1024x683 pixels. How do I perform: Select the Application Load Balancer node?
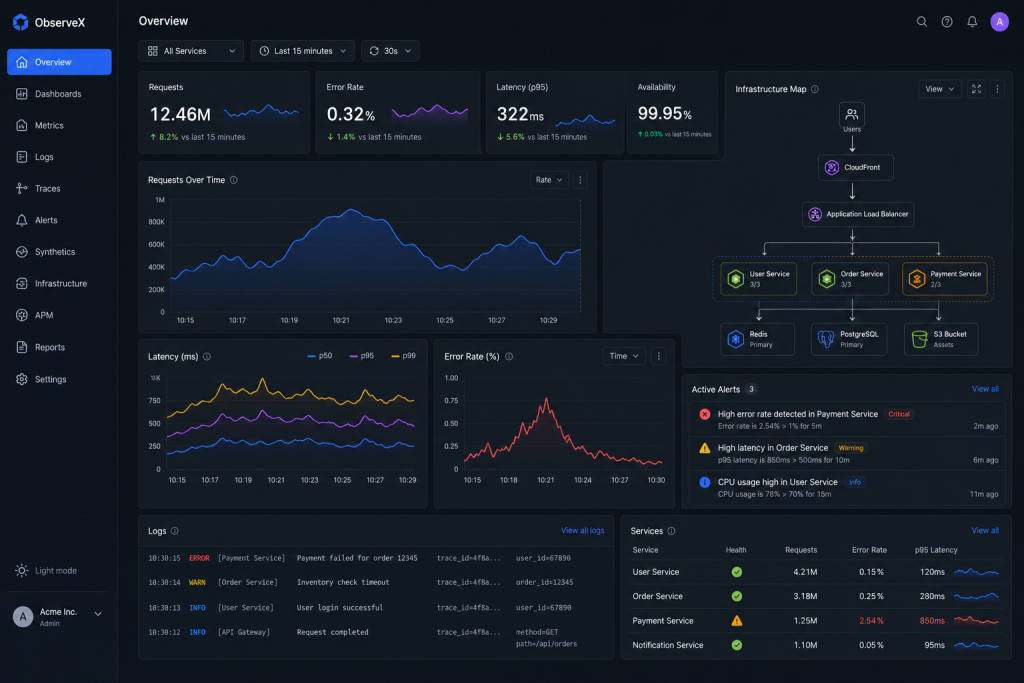click(857, 214)
